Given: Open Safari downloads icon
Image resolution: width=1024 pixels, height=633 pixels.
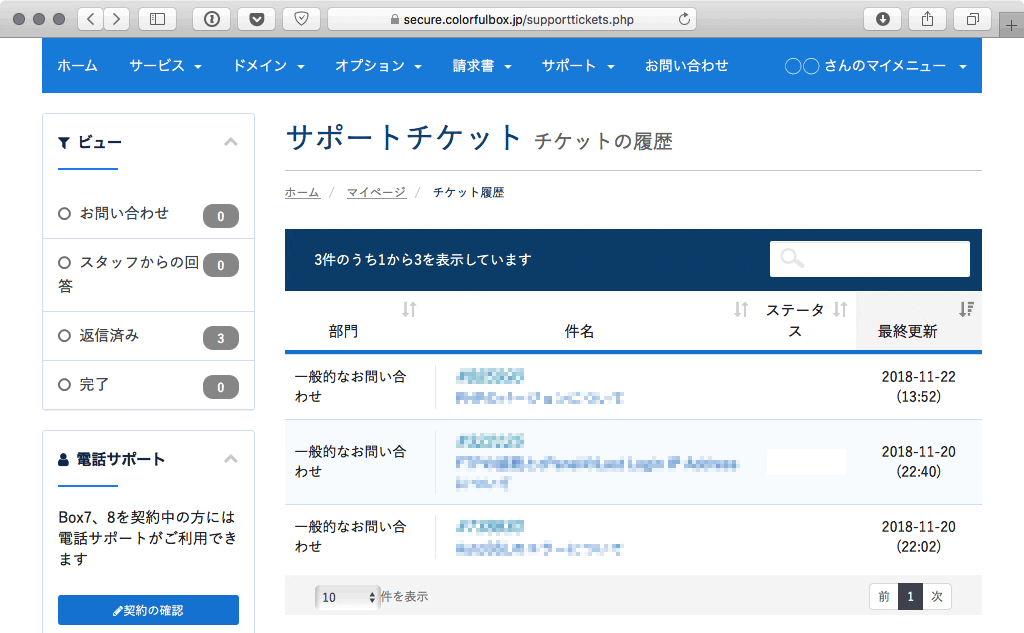Looking at the screenshot, I should coord(882,19).
